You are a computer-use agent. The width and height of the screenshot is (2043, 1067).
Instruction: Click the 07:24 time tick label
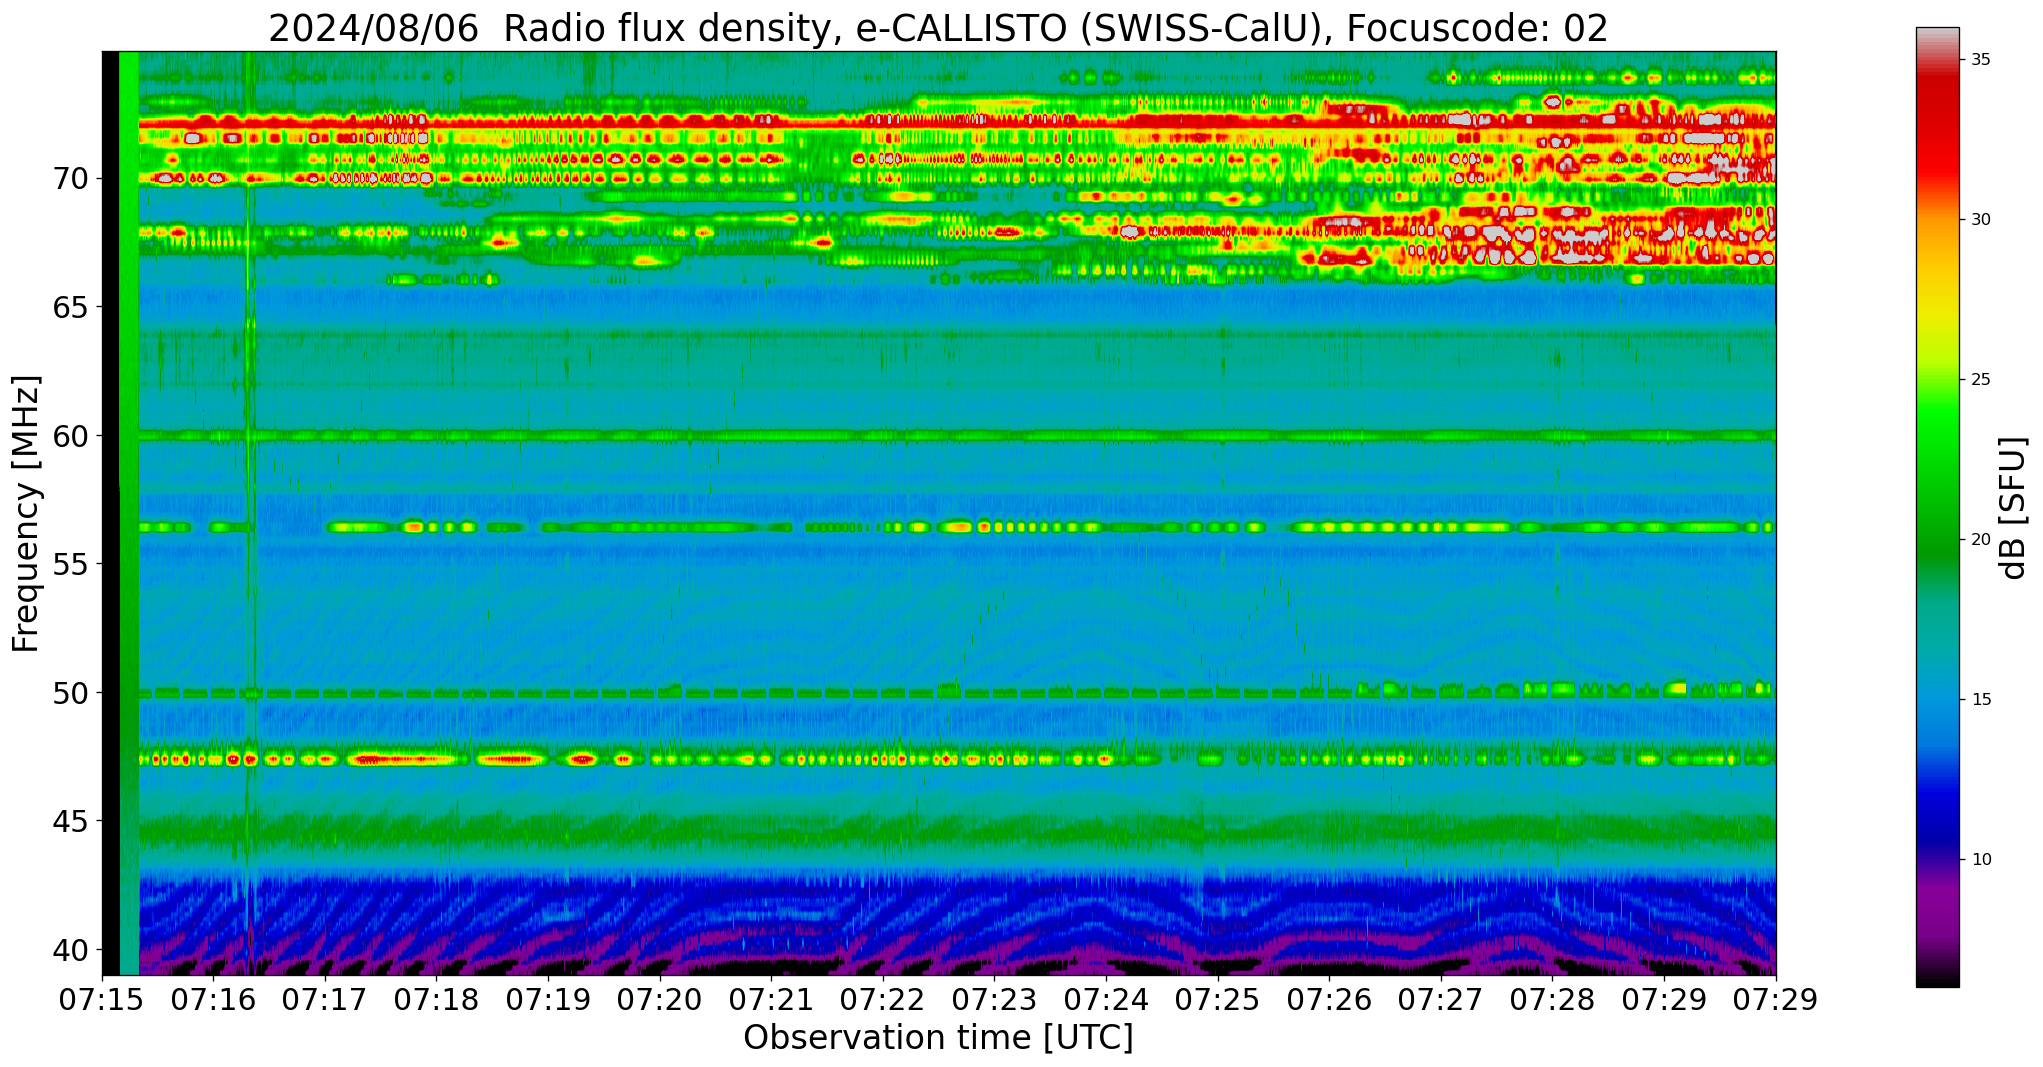[1107, 999]
